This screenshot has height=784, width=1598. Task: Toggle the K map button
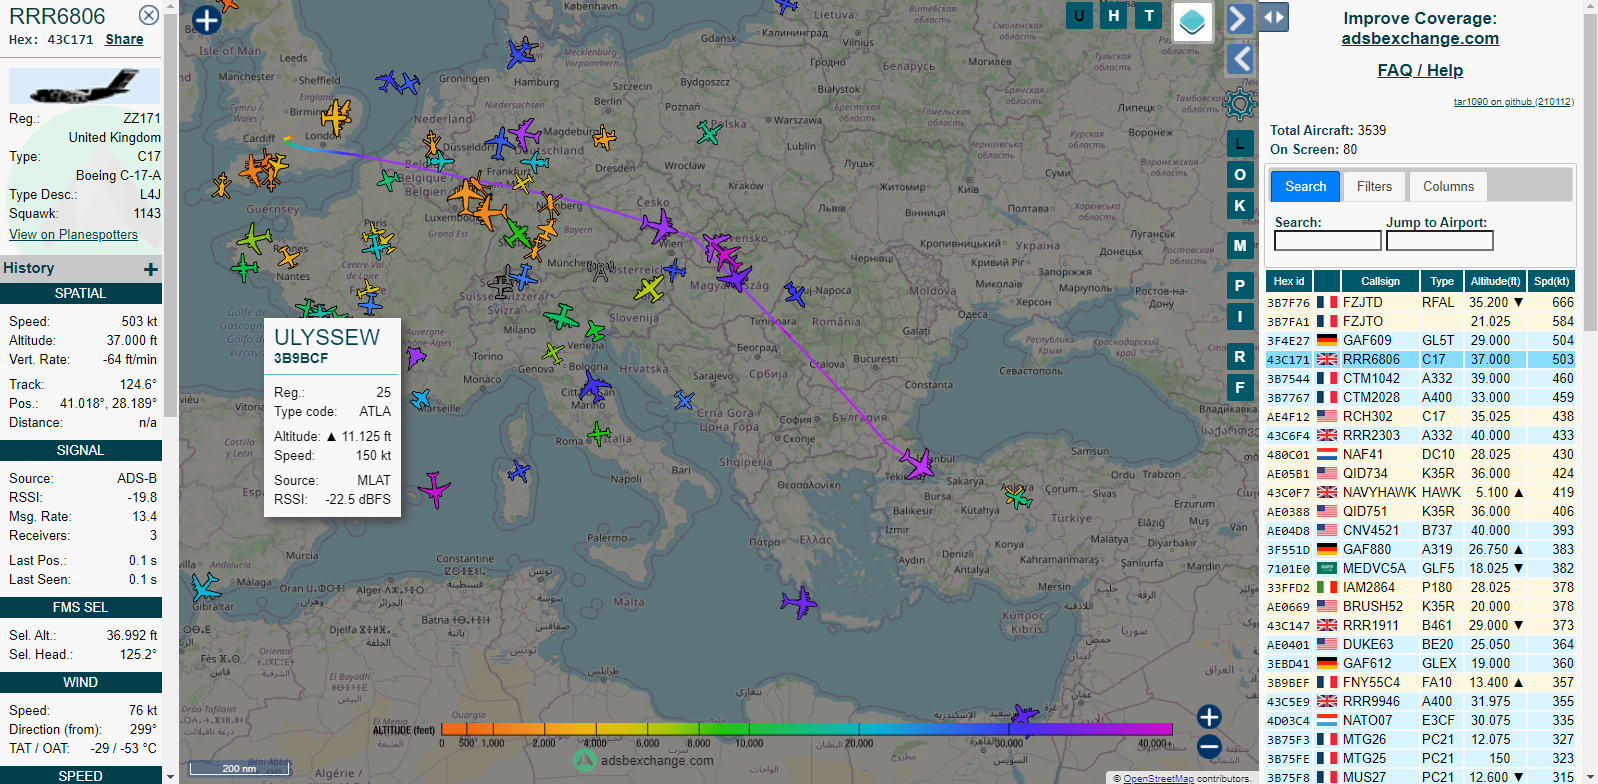pos(1240,206)
